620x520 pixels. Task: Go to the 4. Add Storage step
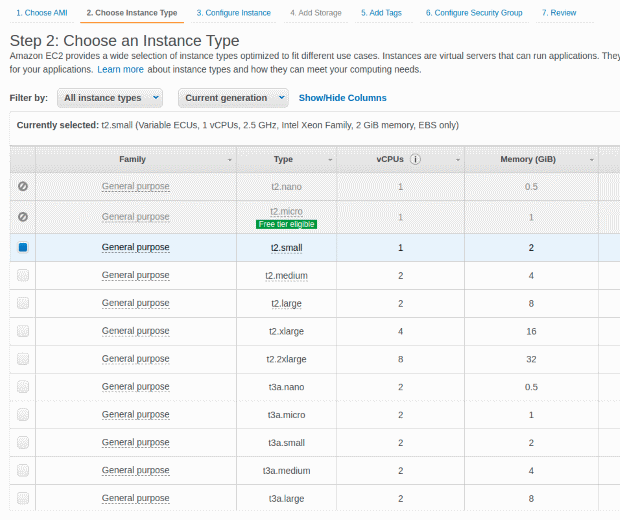[316, 13]
